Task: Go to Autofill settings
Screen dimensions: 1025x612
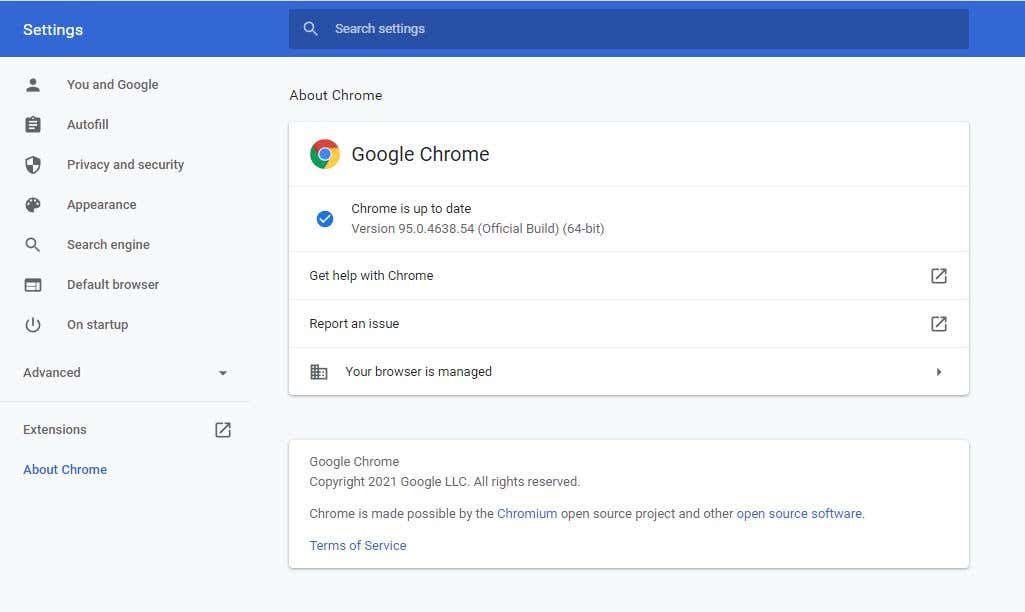Action: 88,124
